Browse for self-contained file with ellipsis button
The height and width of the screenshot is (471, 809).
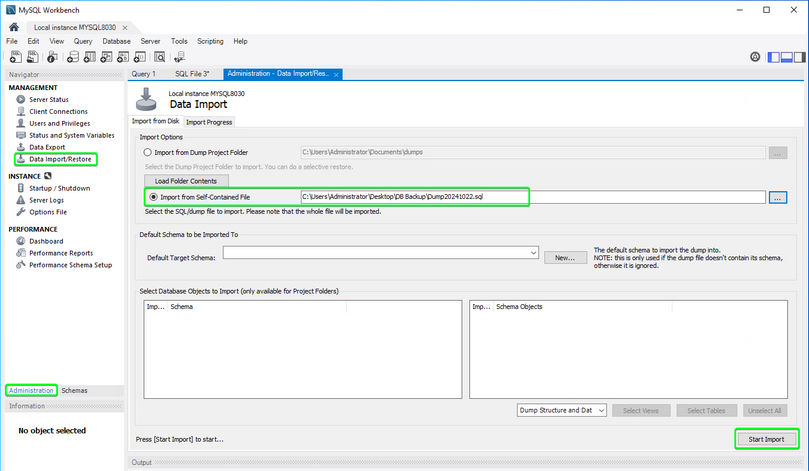tap(778, 198)
